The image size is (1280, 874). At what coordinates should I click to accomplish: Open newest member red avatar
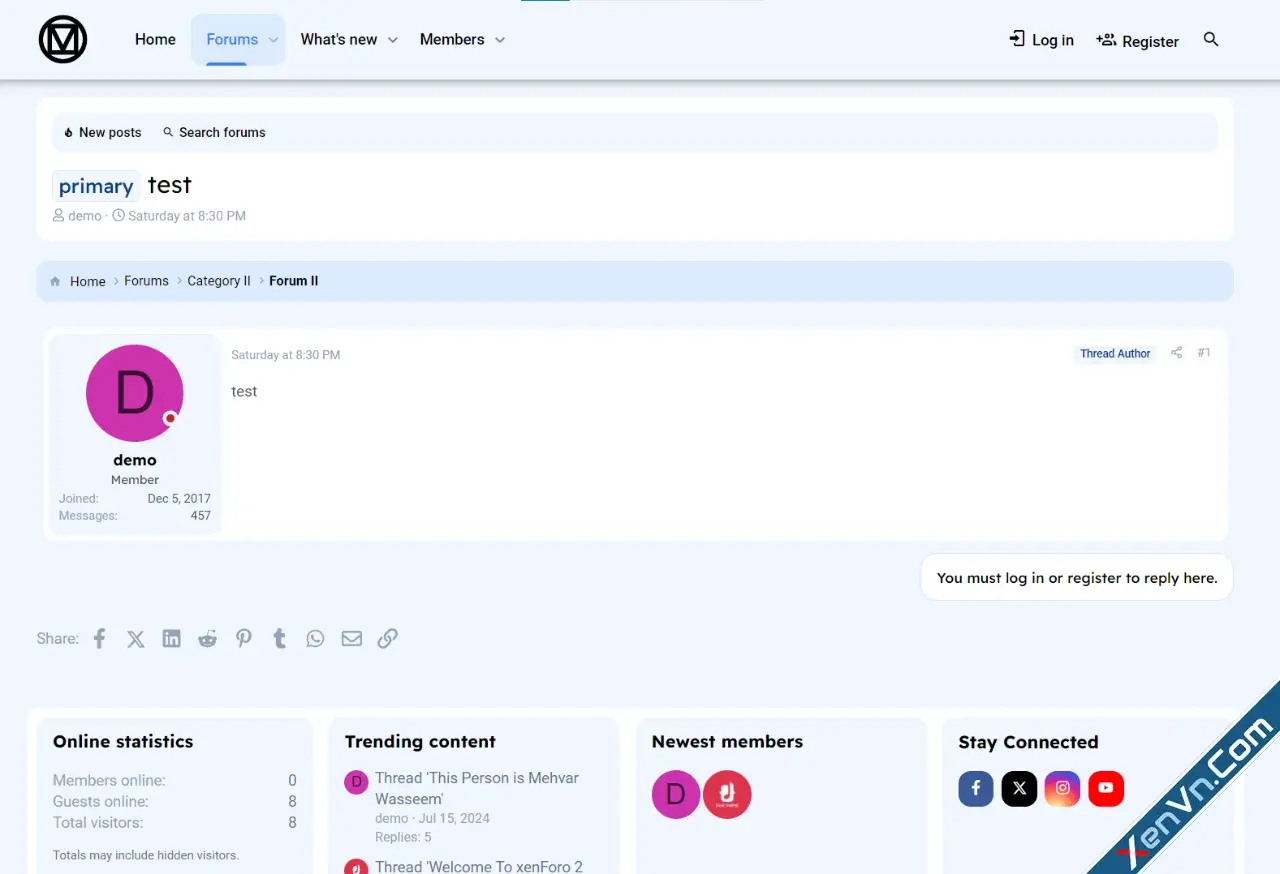[727, 795]
